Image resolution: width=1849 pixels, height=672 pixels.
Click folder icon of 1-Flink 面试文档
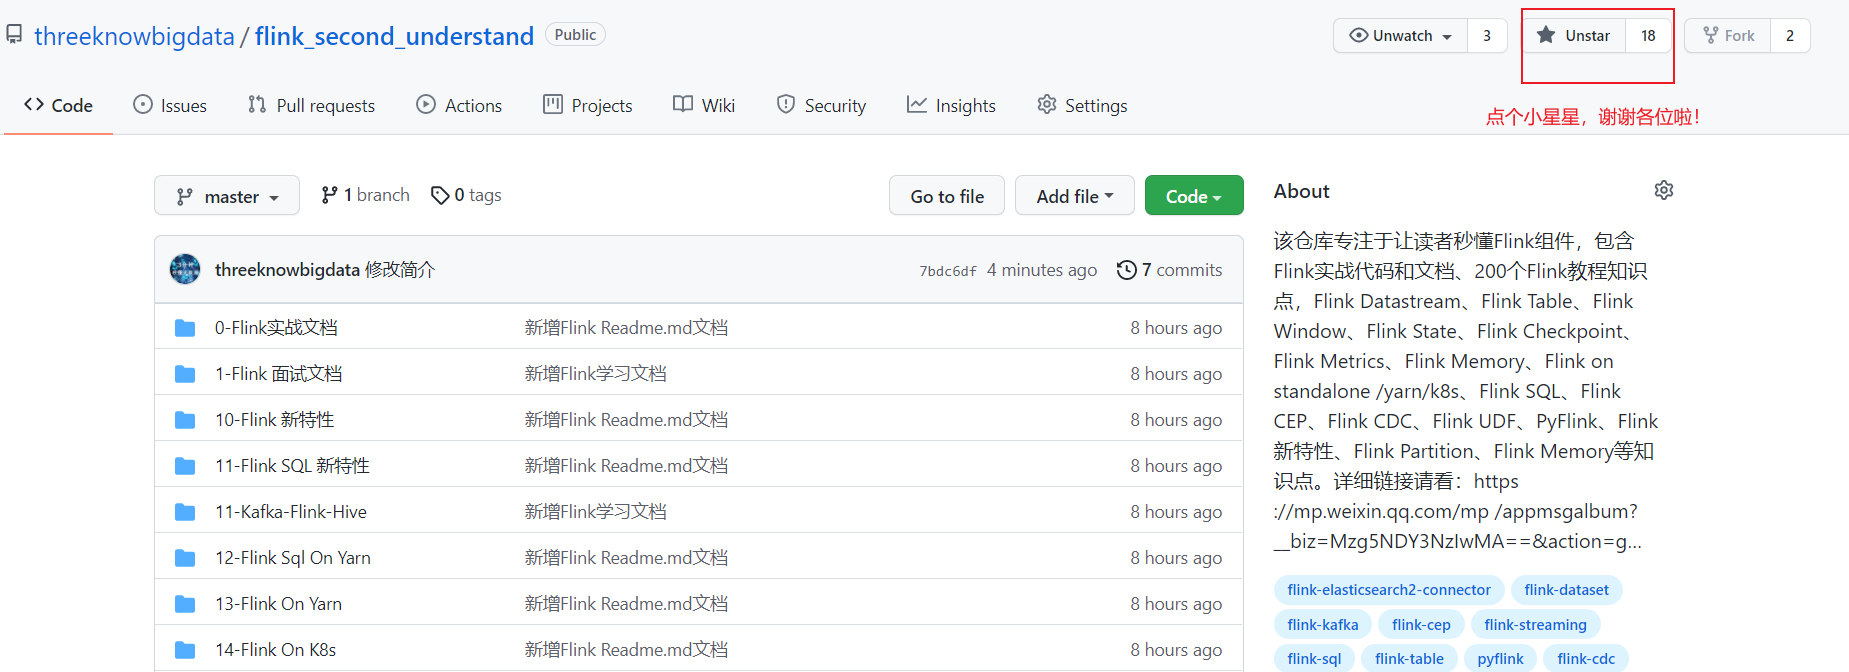(185, 374)
